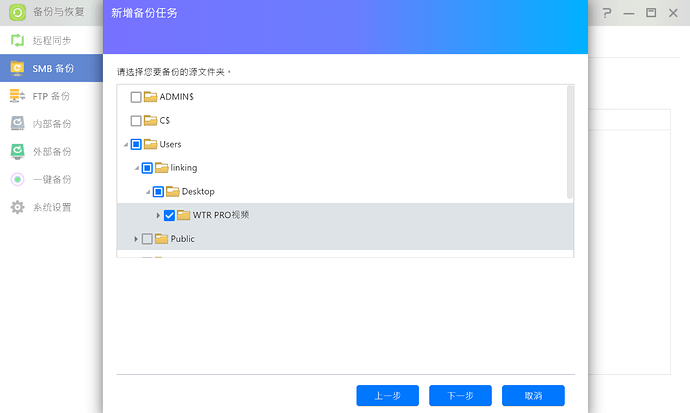
Task: Click the 外部备份 external backup icon
Action: click(x=17, y=151)
